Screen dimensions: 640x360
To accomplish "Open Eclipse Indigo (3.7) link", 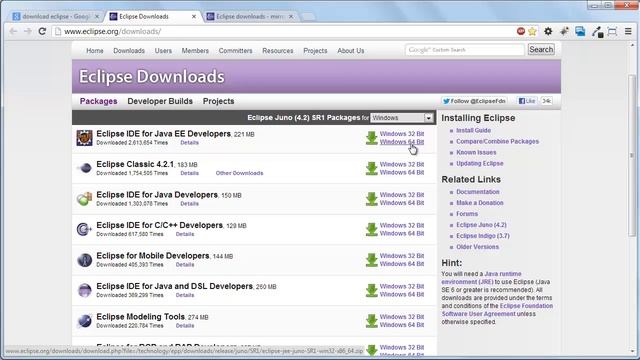I will pyautogui.click(x=482, y=236).
